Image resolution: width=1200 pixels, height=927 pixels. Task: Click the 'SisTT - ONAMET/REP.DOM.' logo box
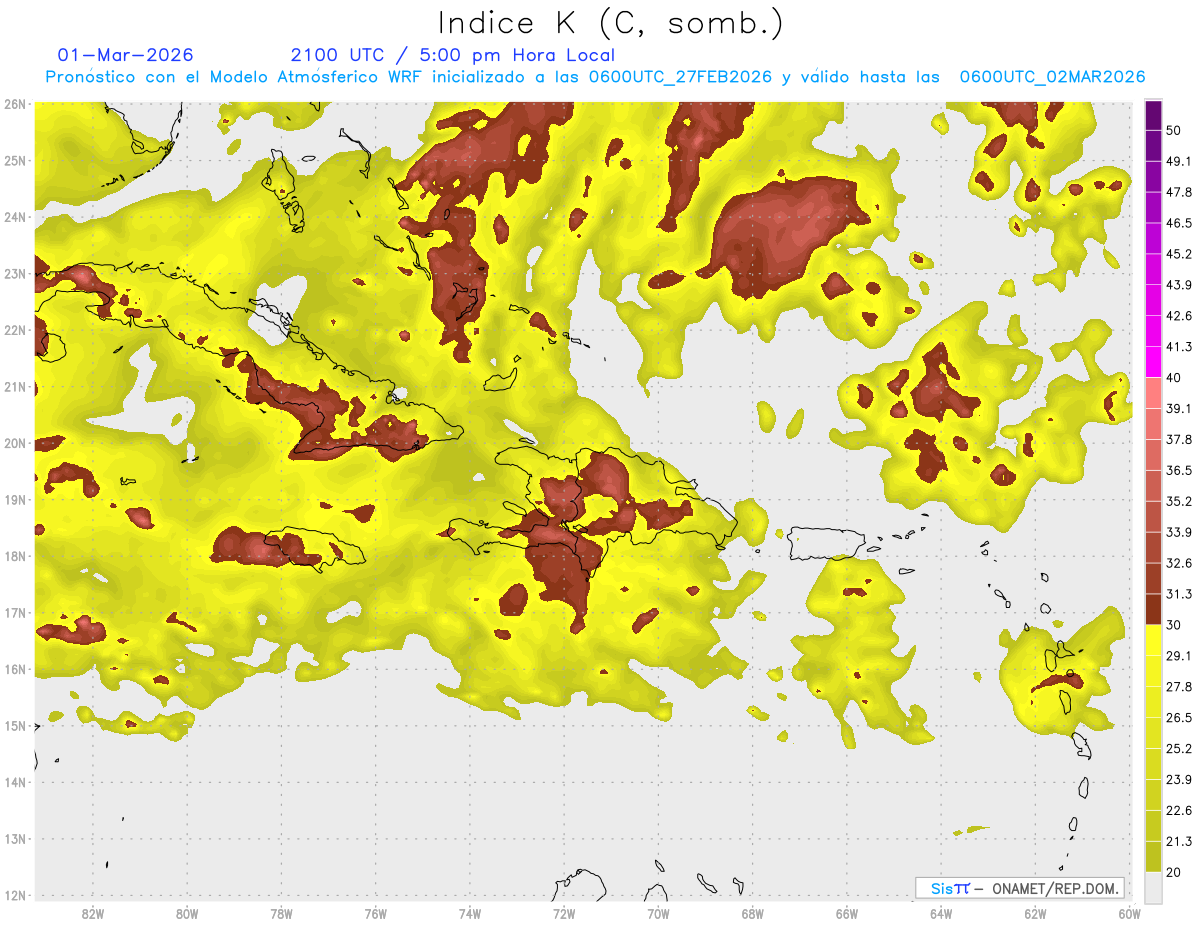(1020, 888)
